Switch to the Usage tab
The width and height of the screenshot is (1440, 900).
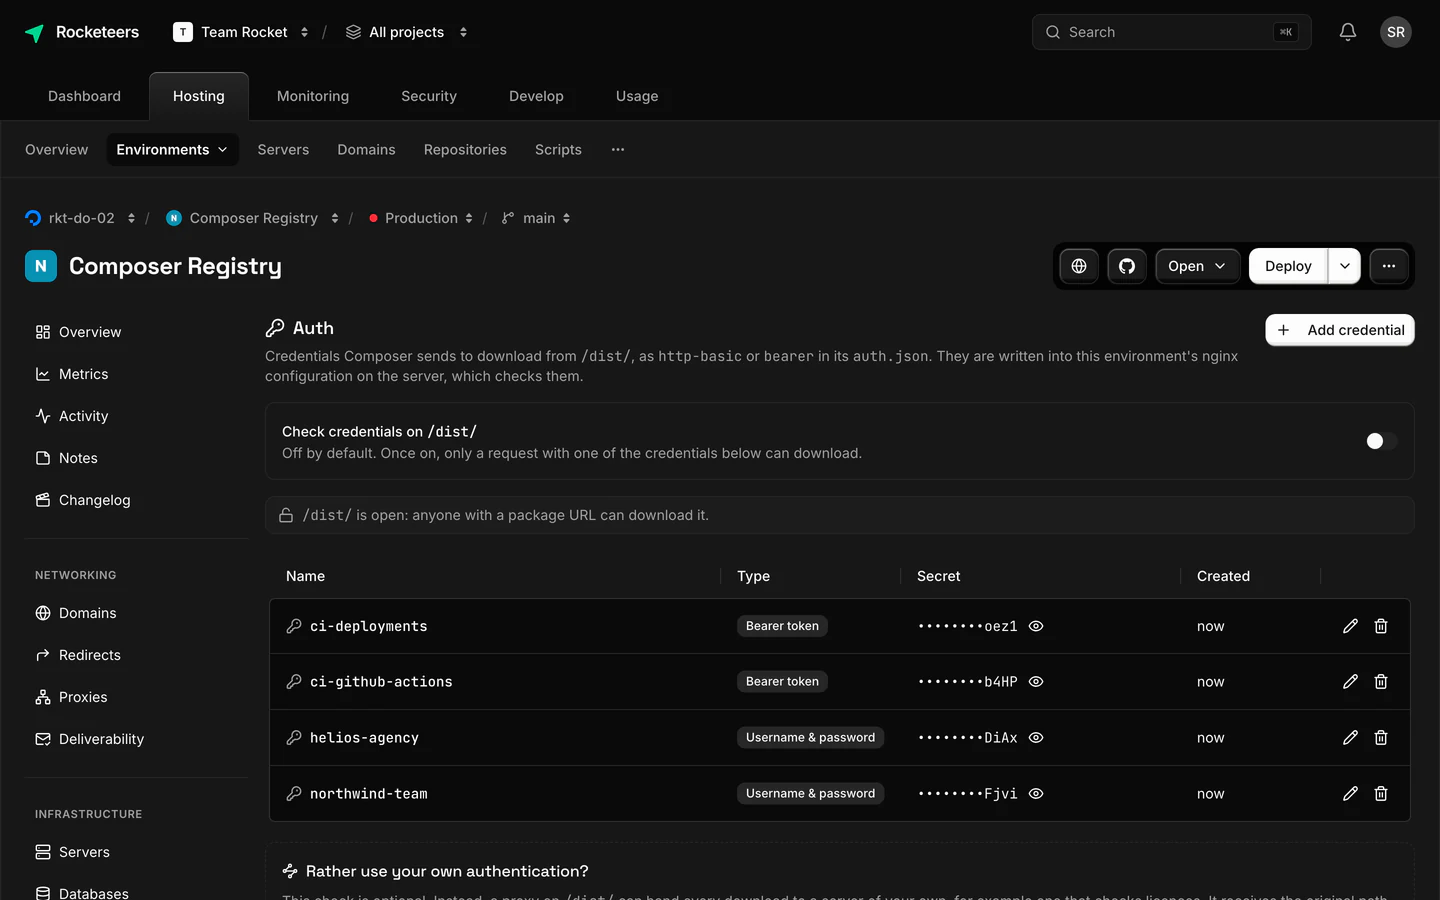tap(637, 96)
